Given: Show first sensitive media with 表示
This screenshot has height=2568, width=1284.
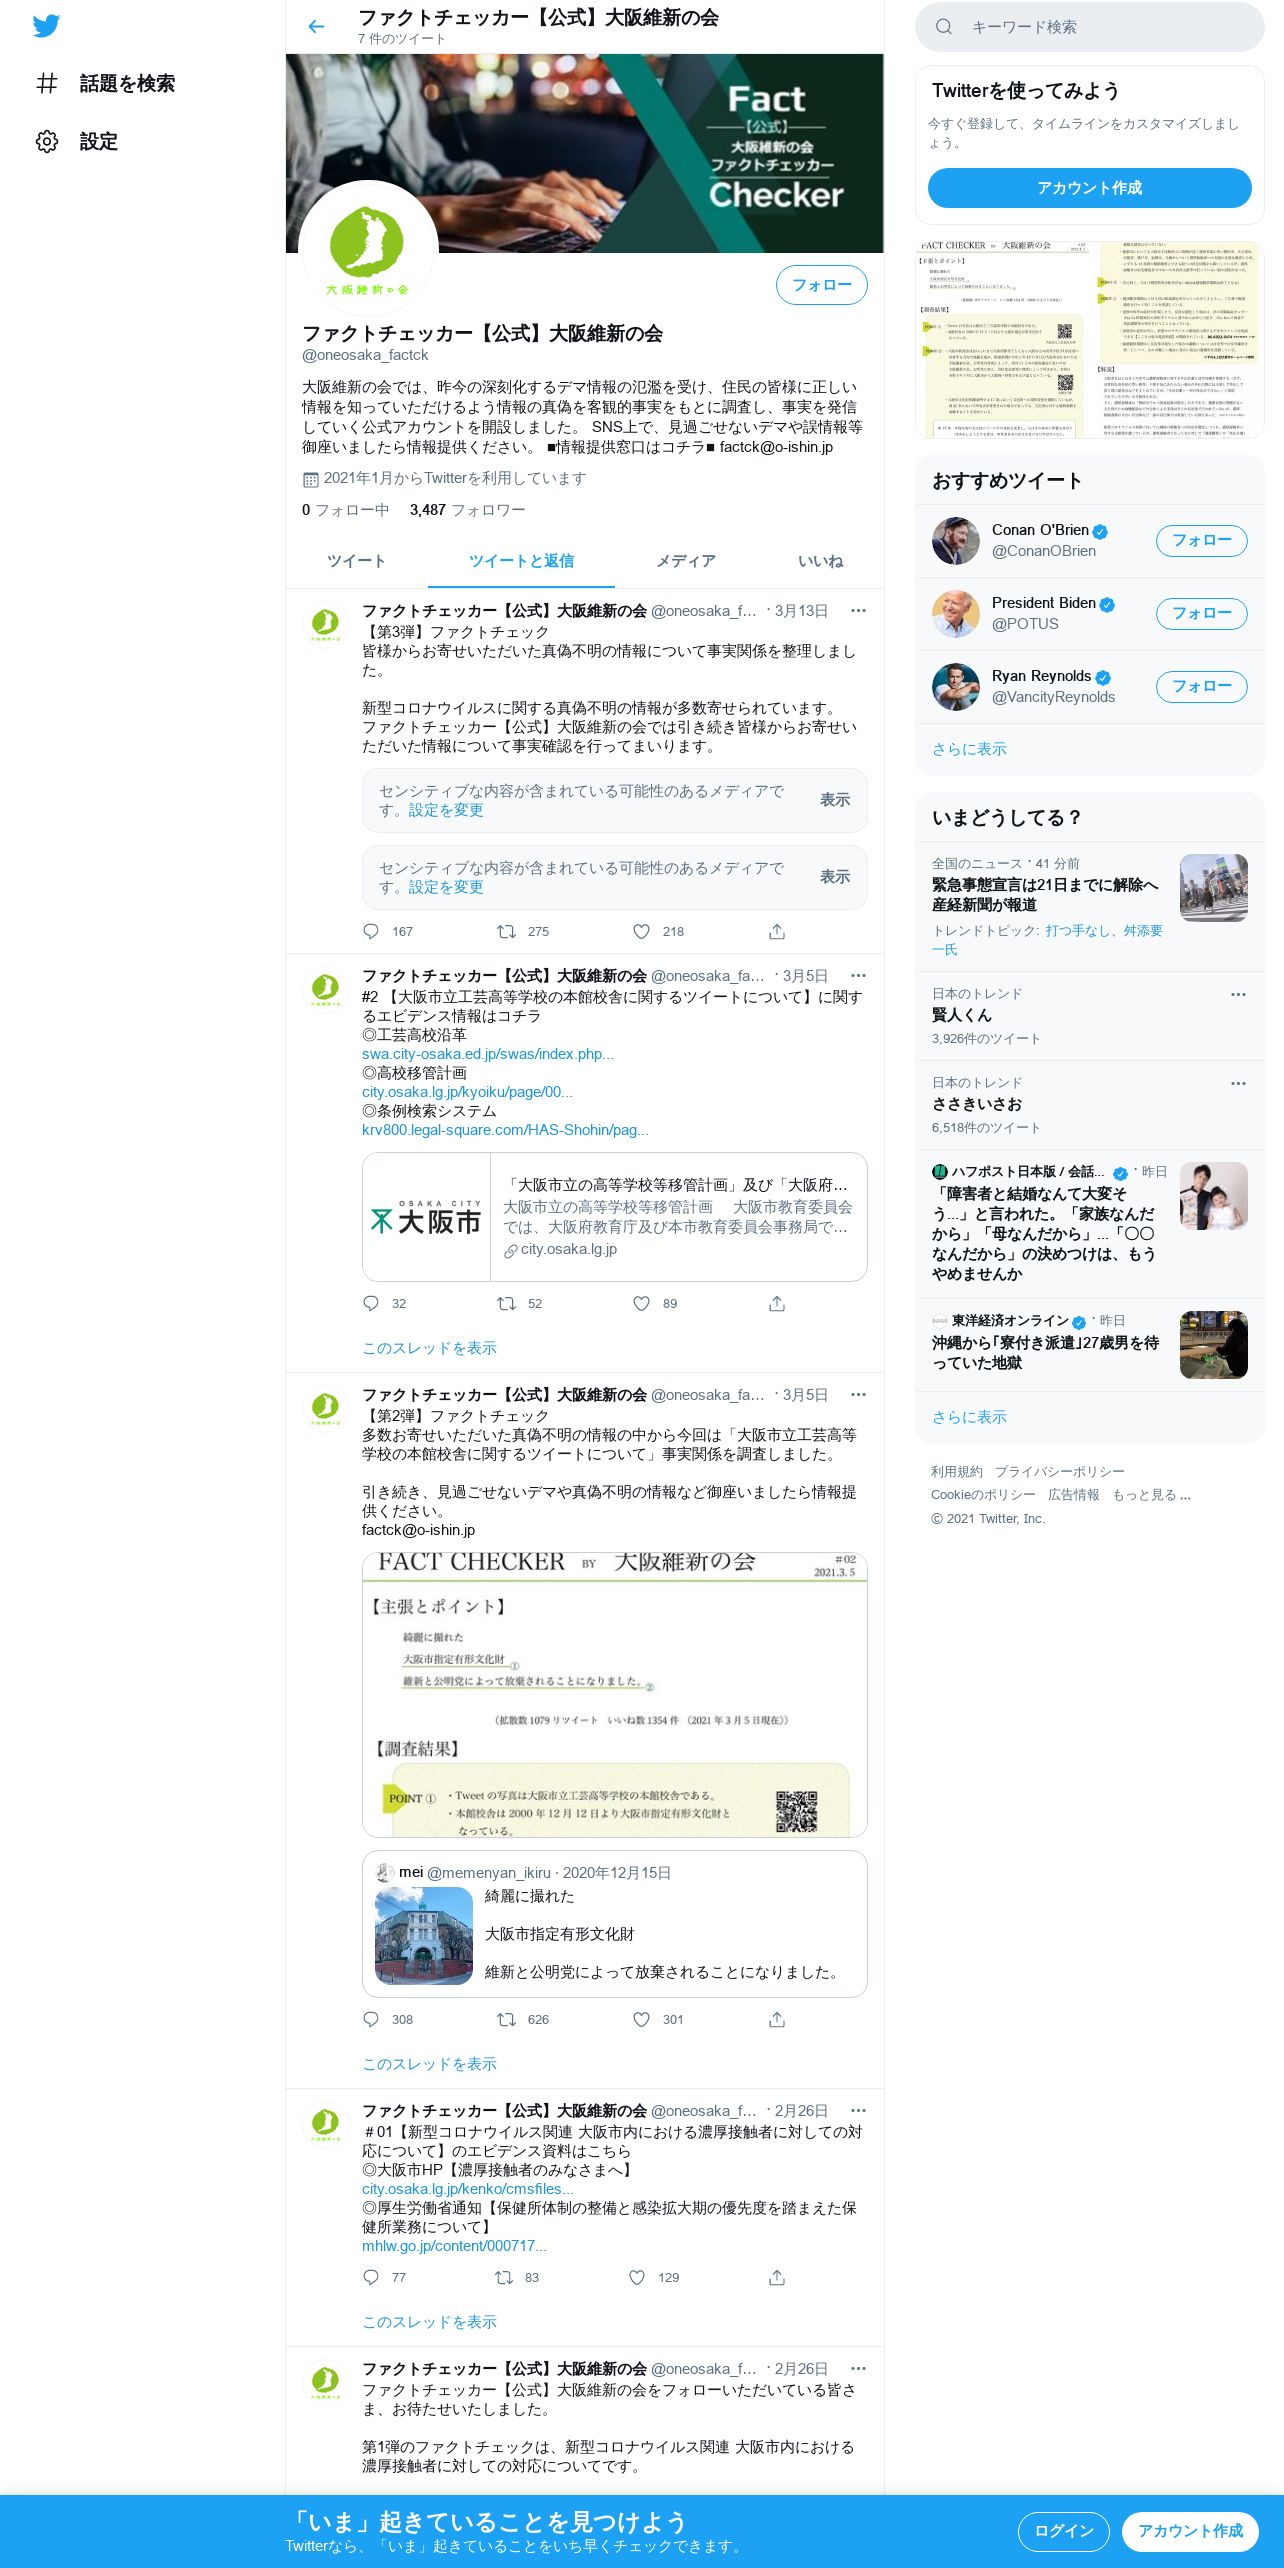Looking at the screenshot, I should point(835,800).
